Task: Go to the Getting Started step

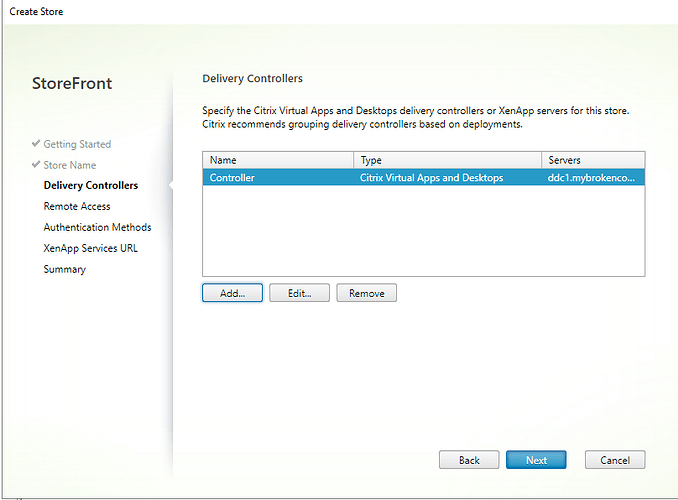Action: coord(77,144)
